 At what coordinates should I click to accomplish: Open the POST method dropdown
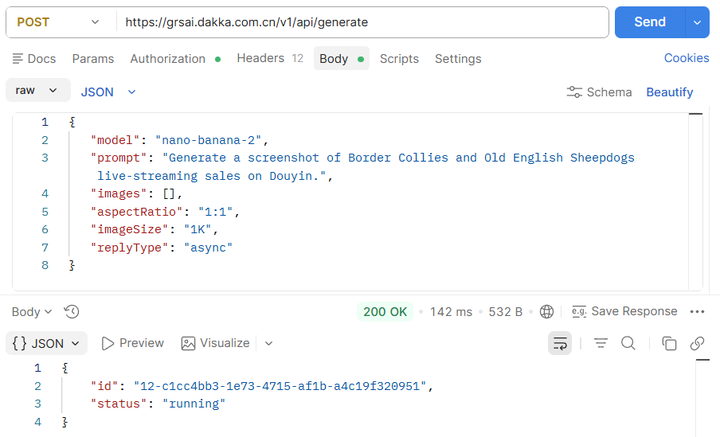pos(58,22)
